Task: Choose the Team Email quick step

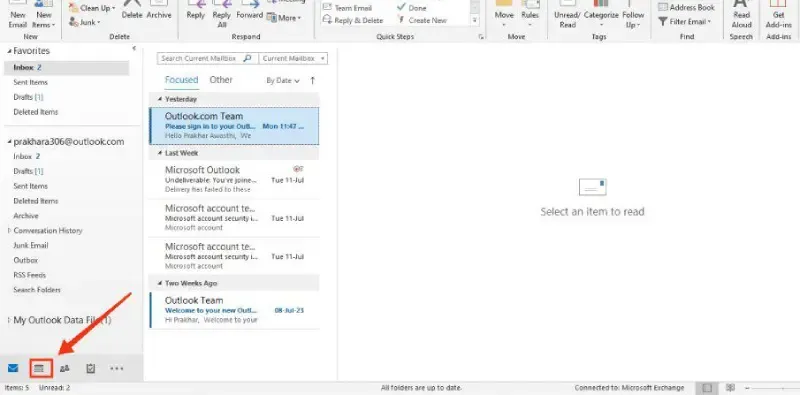Action: (x=347, y=8)
